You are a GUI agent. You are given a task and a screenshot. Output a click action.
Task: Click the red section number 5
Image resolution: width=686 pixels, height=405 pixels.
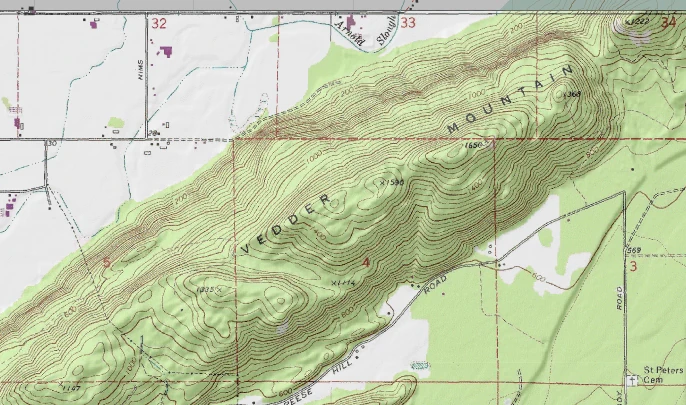[x=107, y=262]
